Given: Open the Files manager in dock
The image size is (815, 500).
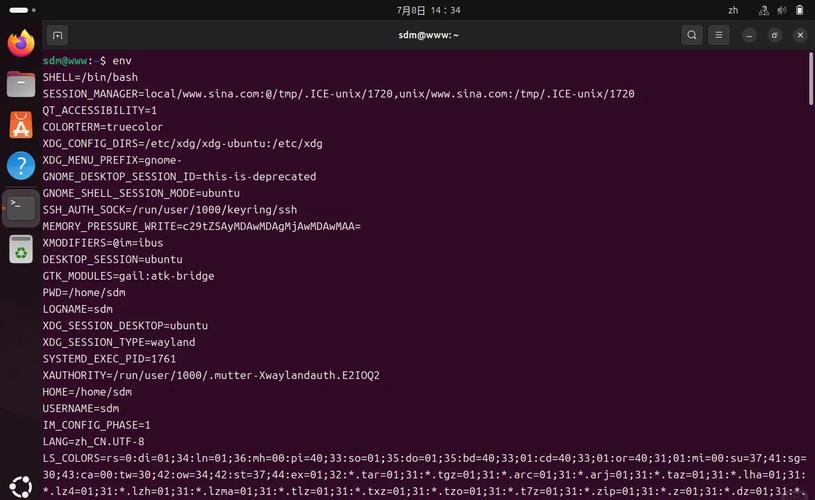Looking at the screenshot, I should (21, 84).
